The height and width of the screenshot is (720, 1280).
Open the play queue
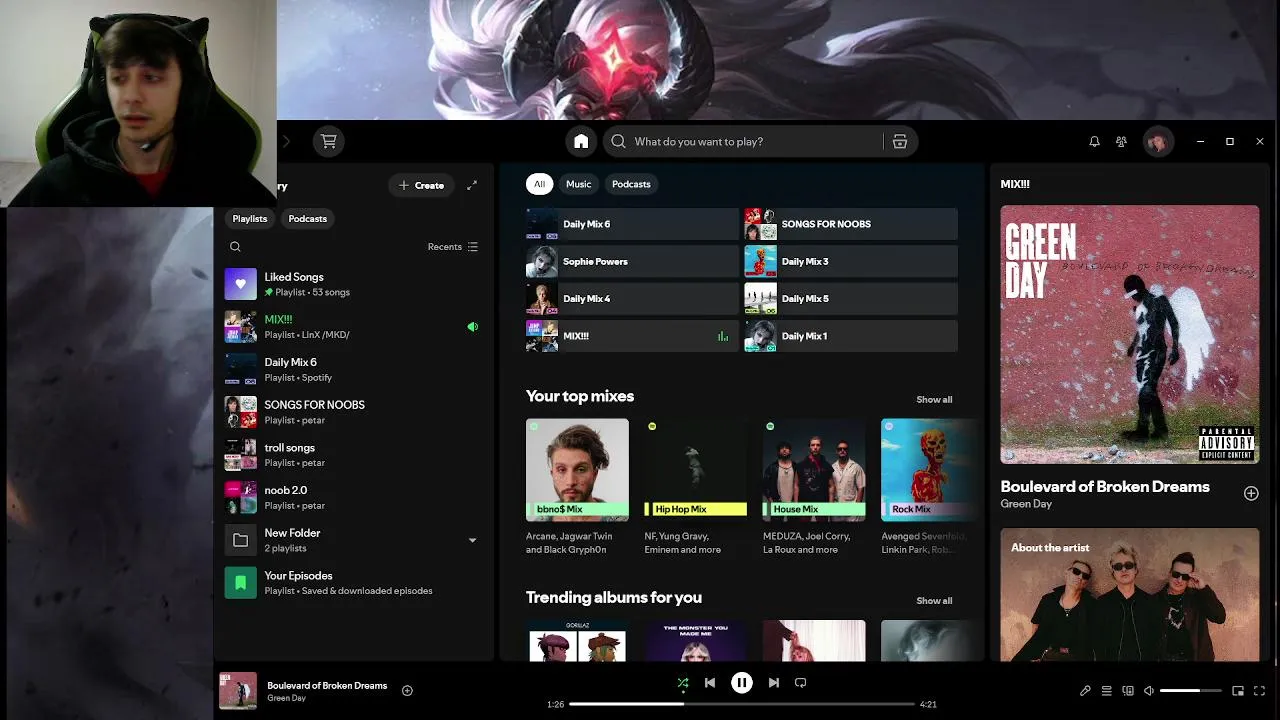click(x=1106, y=691)
